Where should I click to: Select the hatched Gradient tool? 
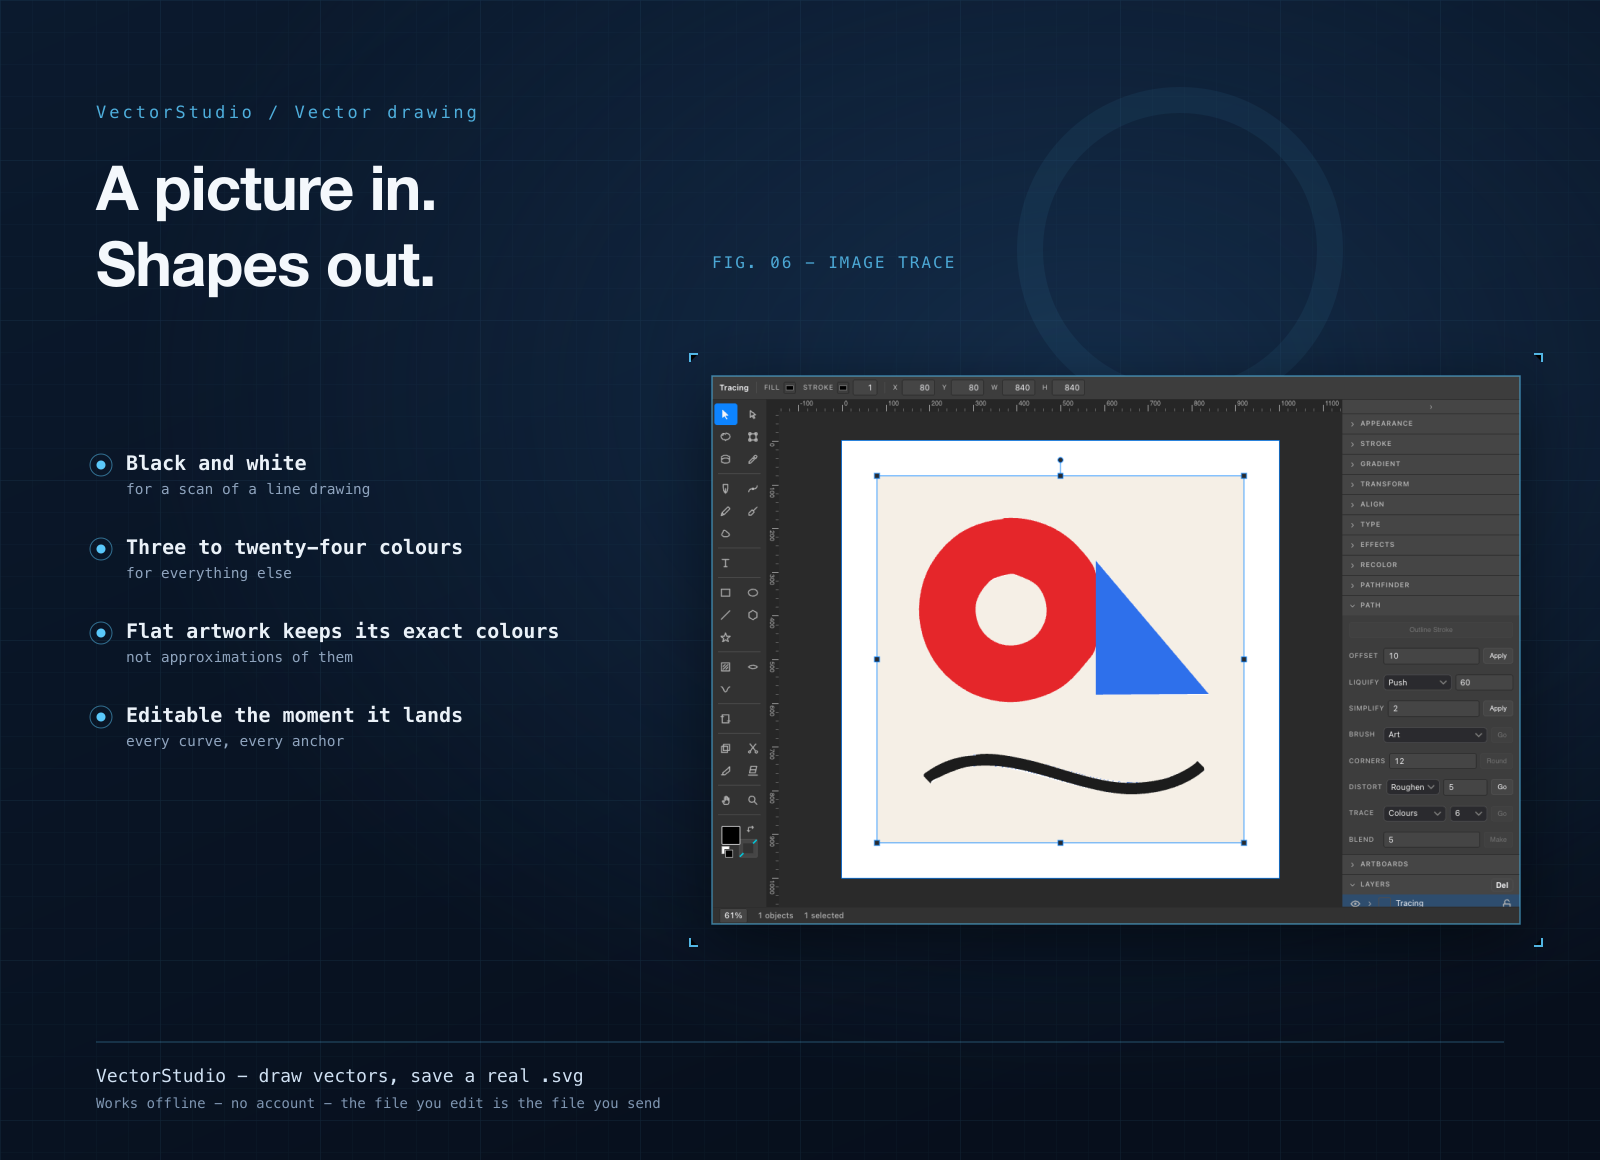[x=726, y=667]
